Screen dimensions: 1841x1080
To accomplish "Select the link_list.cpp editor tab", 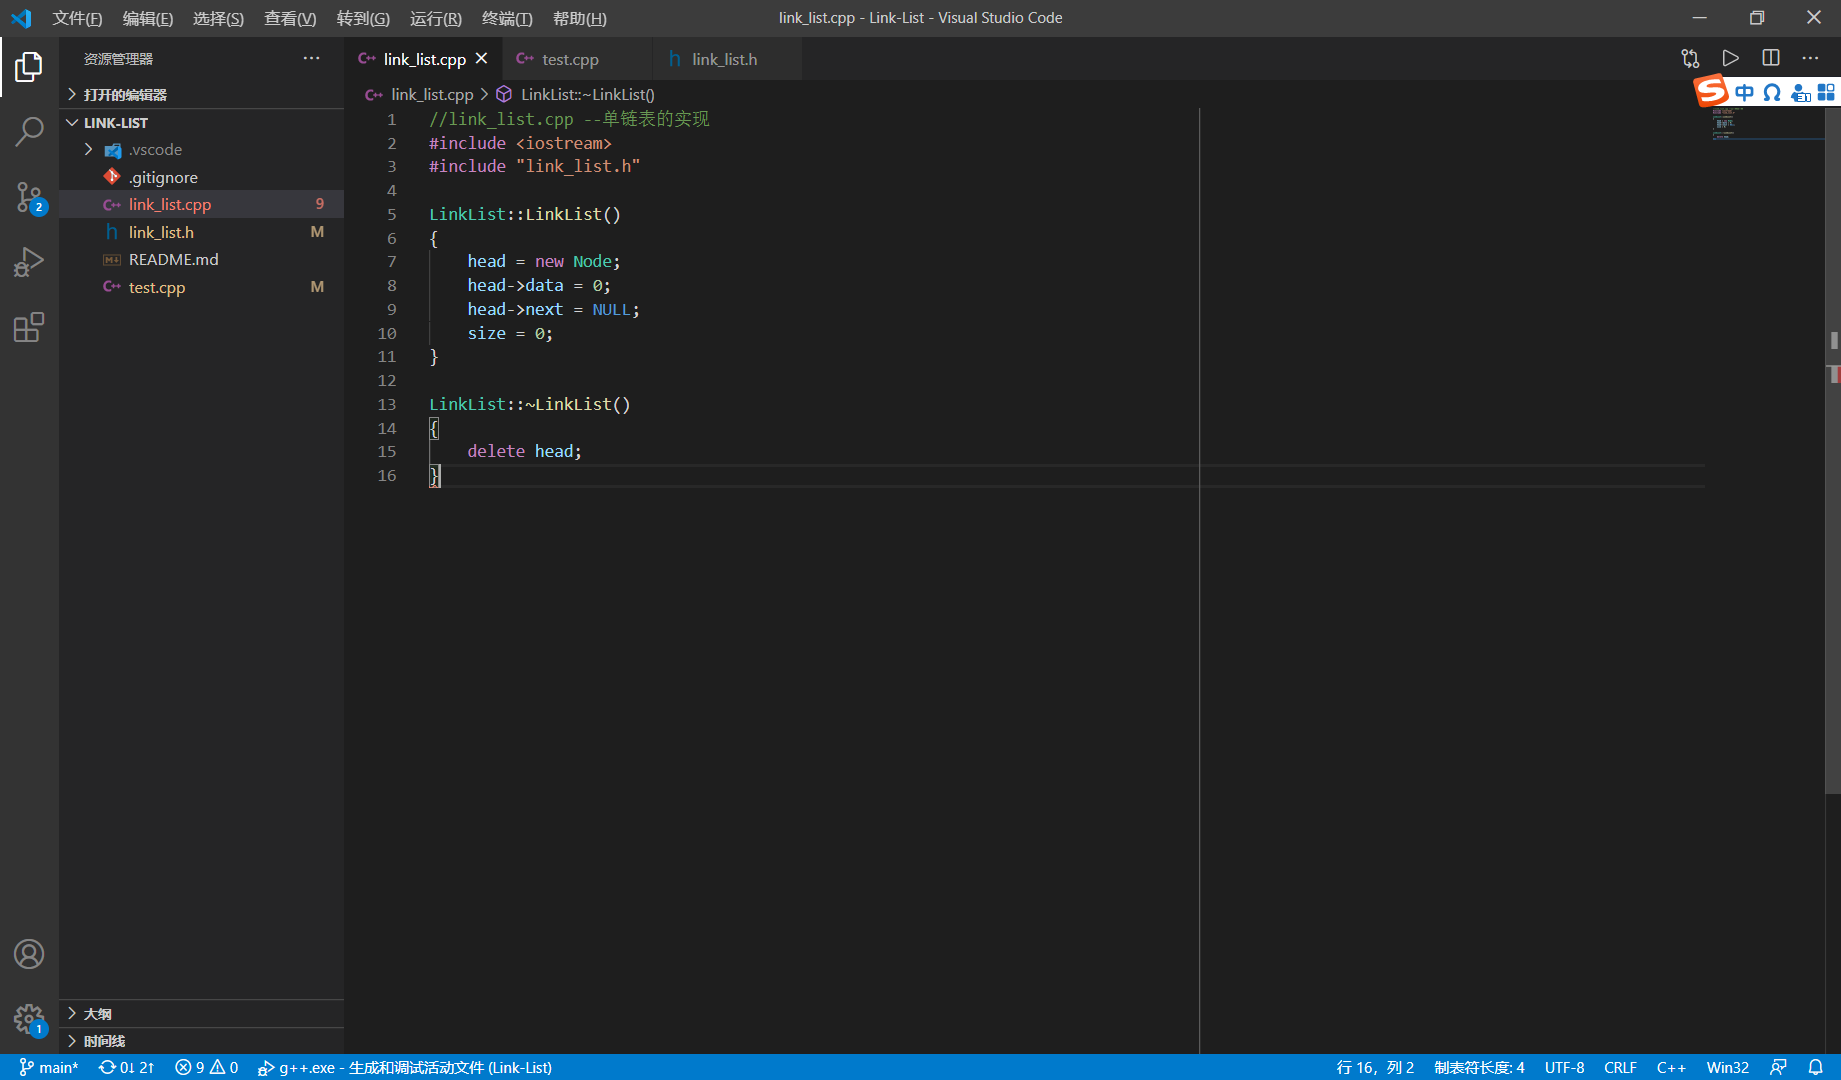I will pos(423,59).
